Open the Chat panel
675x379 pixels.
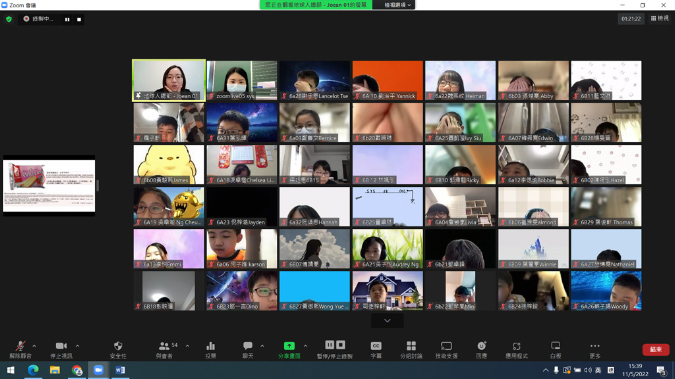pyautogui.click(x=248, y=349)
